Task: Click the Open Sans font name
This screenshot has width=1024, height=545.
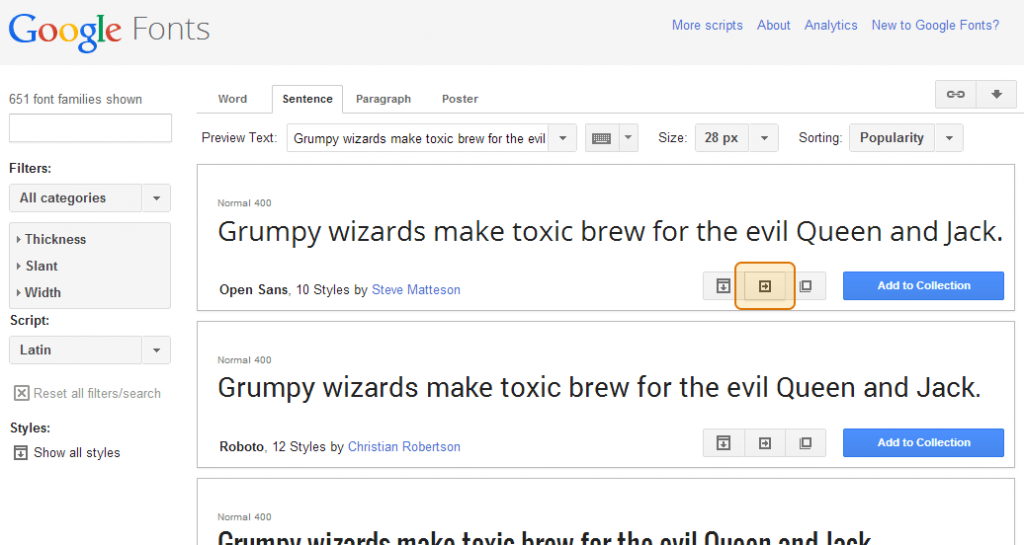Action: point(253,290)
